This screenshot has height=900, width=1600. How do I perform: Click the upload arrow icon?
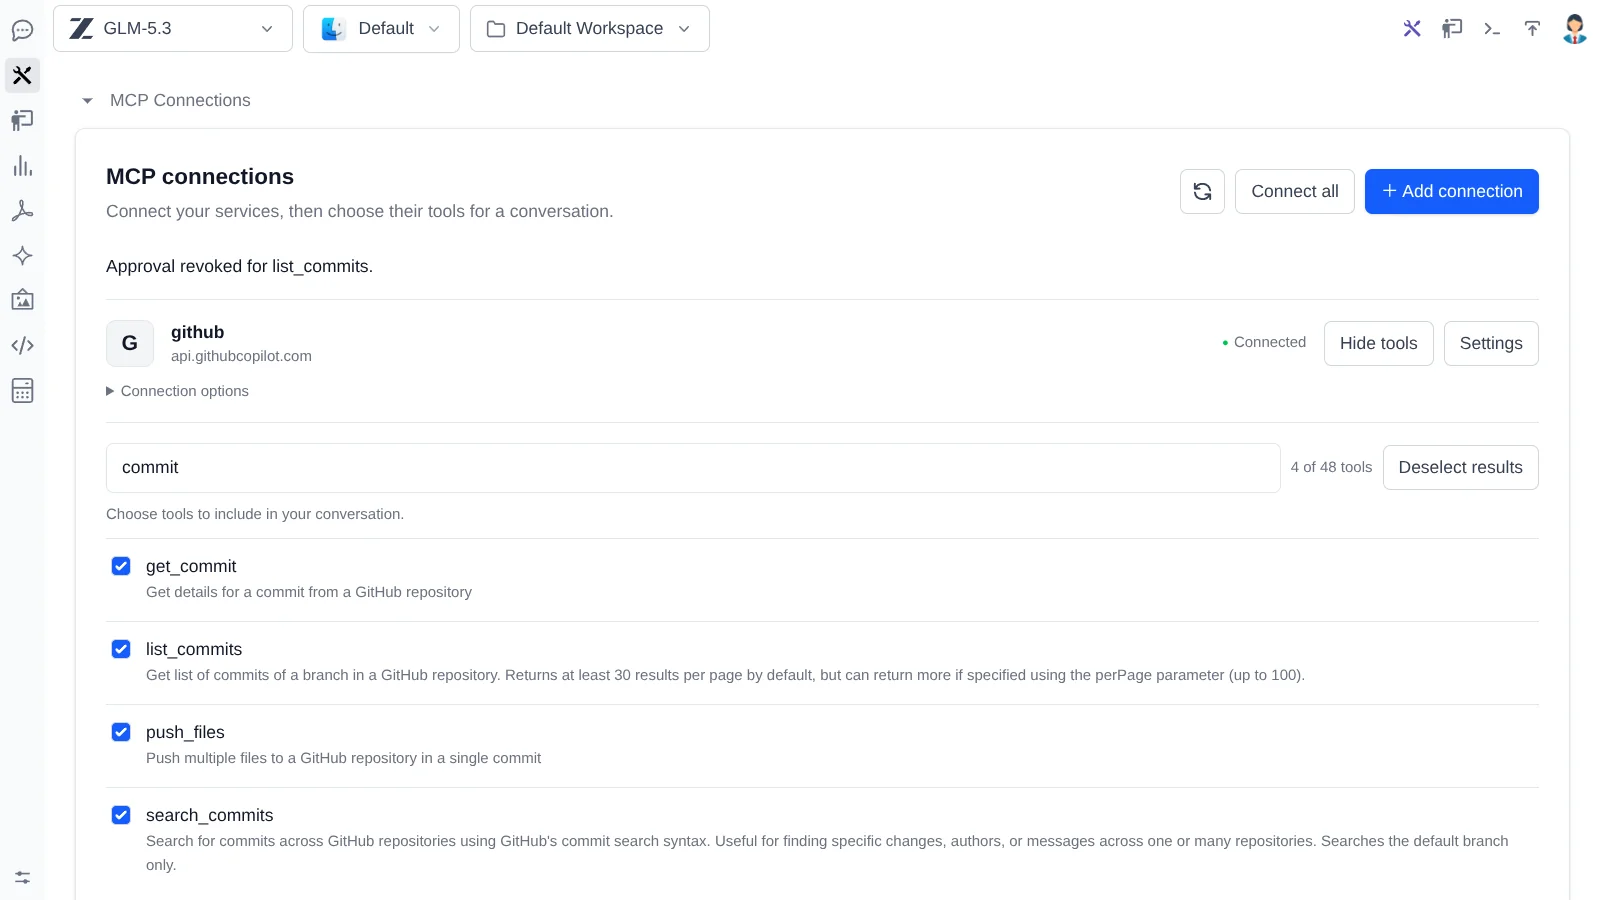[x=1532, y=28]
